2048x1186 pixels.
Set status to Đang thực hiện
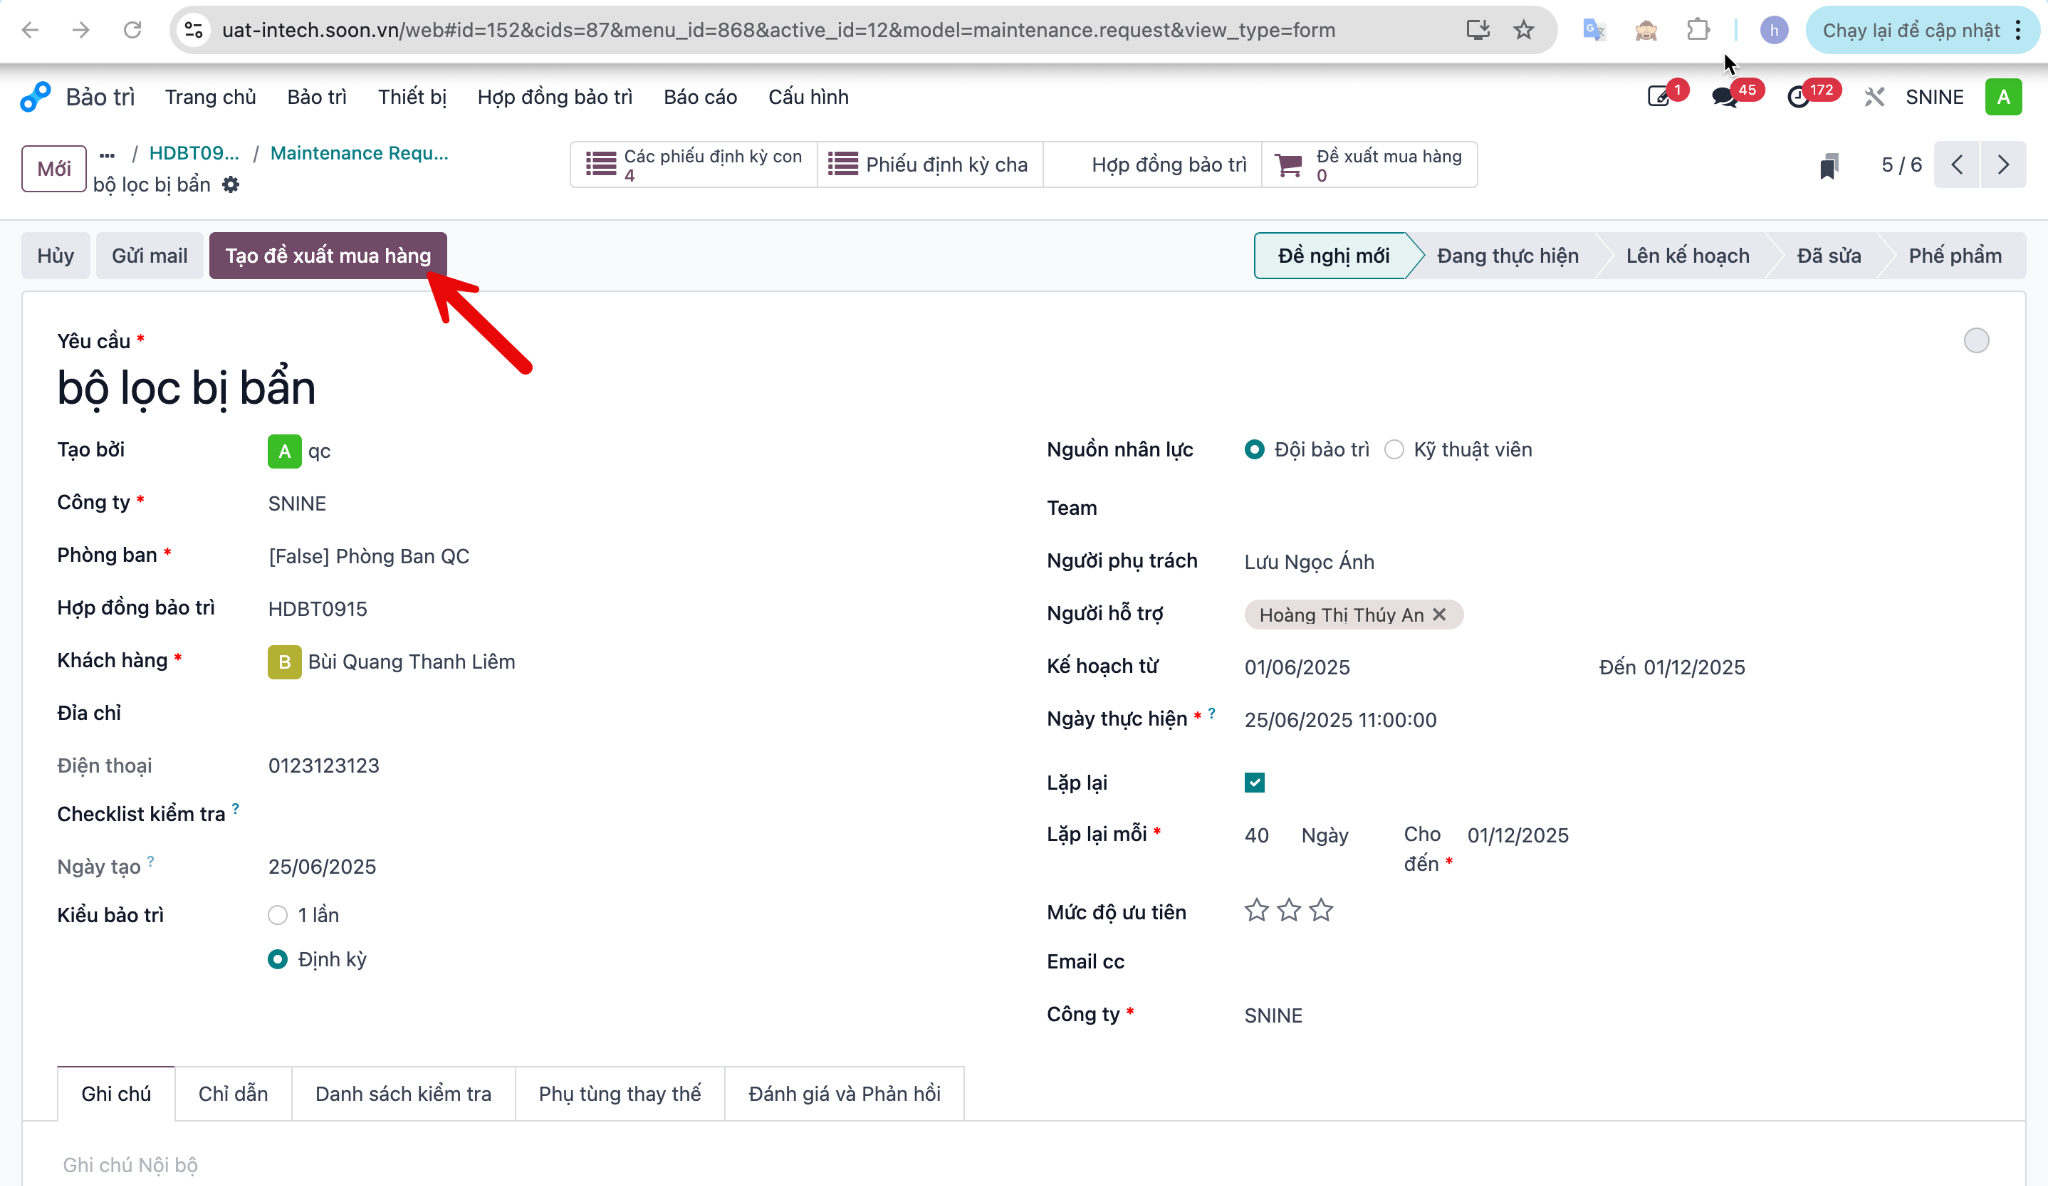coord(1507,256)
